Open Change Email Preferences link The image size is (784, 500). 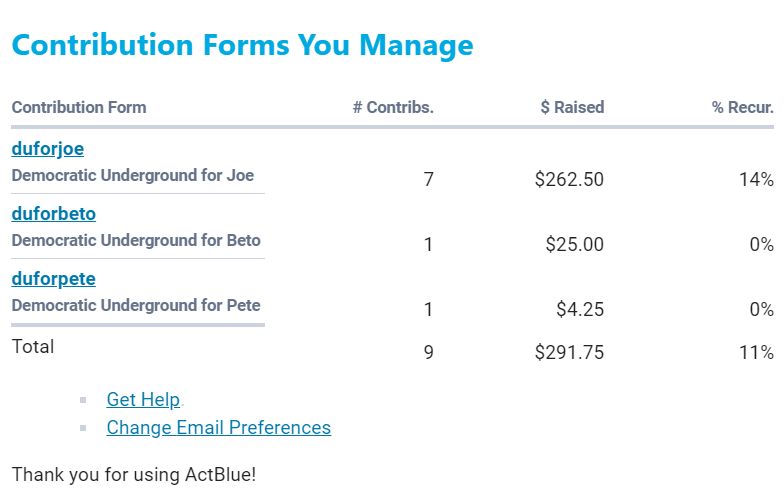(218, 427)
